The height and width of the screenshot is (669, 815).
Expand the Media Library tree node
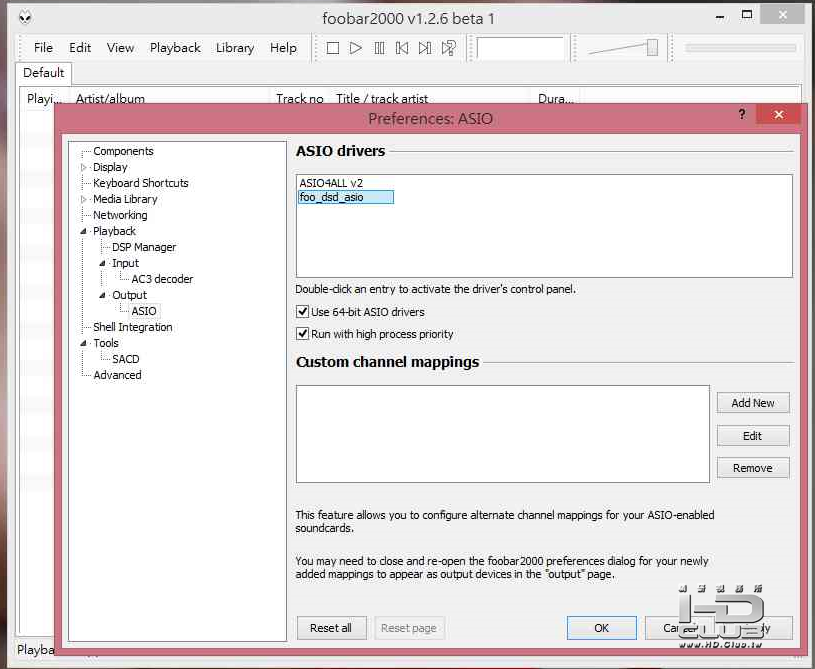tap(83, 199)
